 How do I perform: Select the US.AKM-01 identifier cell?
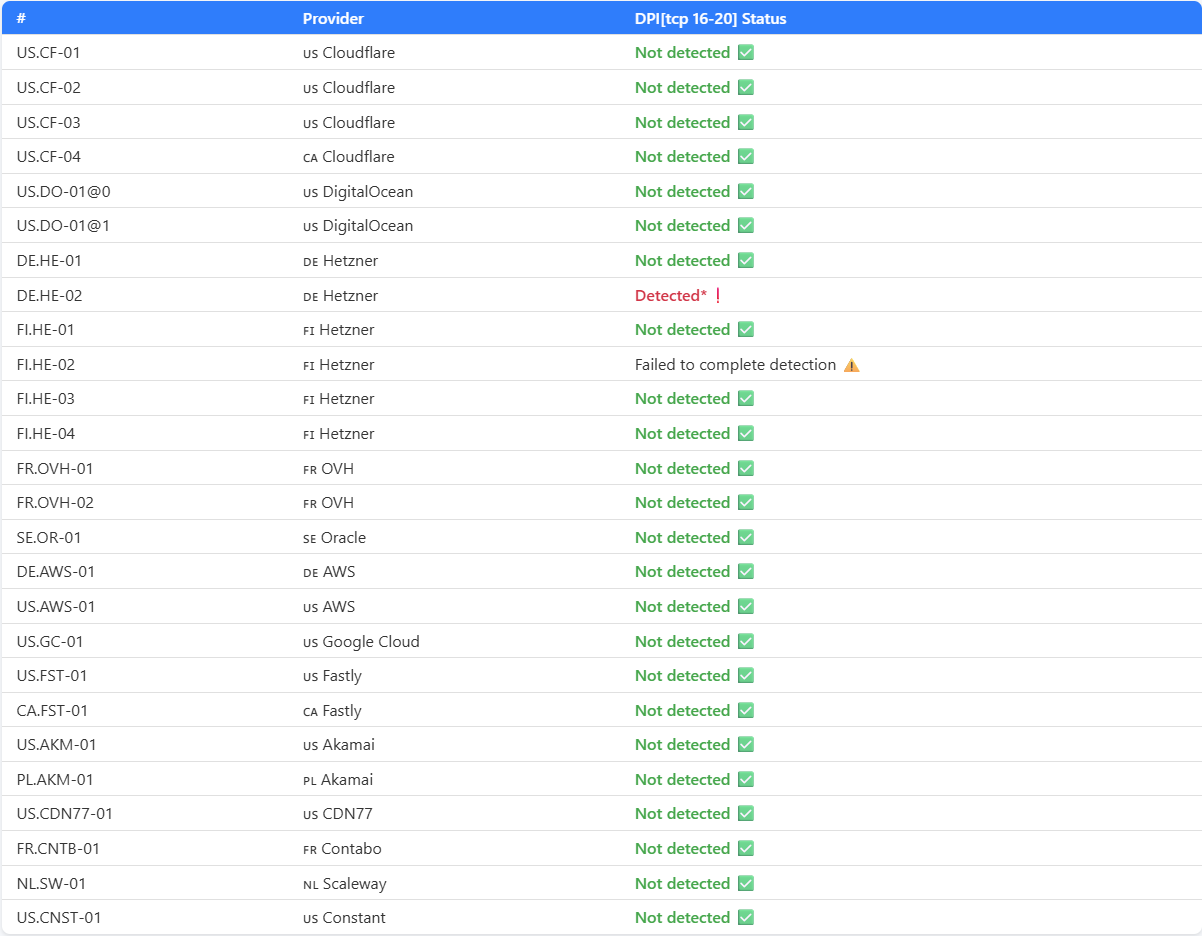pyautogui.click(x=57, y=745)
